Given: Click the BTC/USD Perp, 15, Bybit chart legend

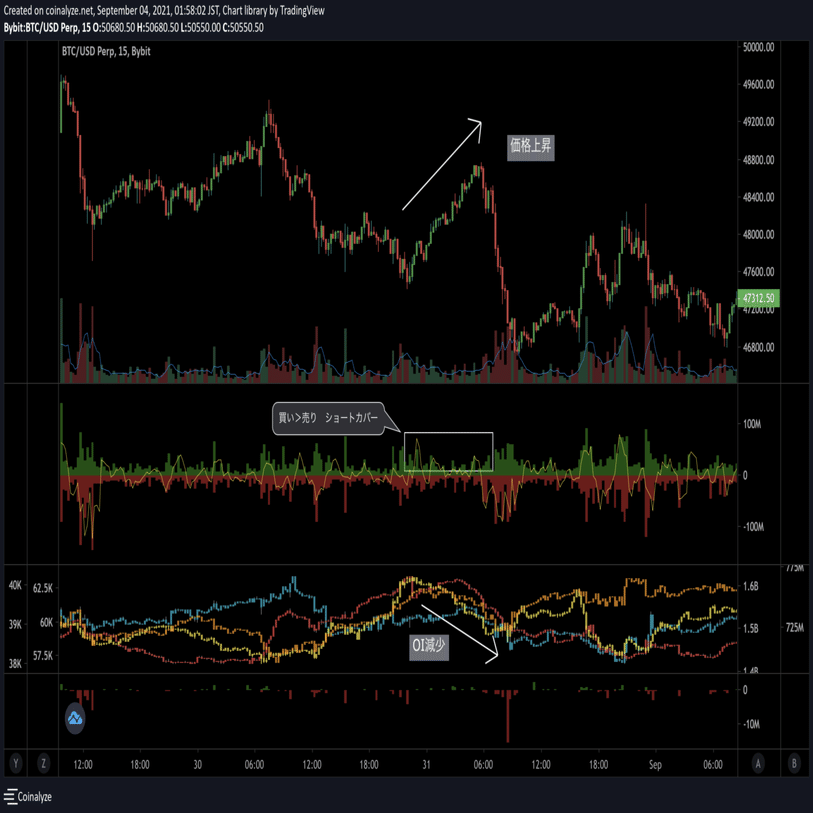Looking at the screenshot, I should (x=106, y=51).
